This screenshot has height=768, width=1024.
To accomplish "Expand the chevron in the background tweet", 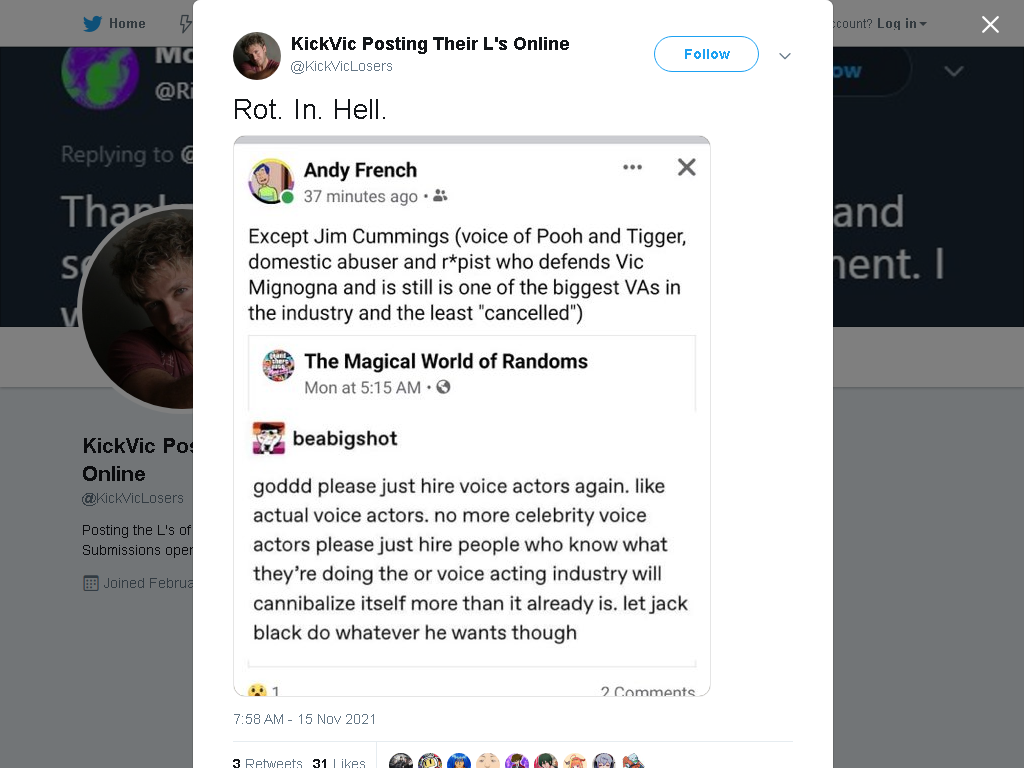I will point(953,71).
